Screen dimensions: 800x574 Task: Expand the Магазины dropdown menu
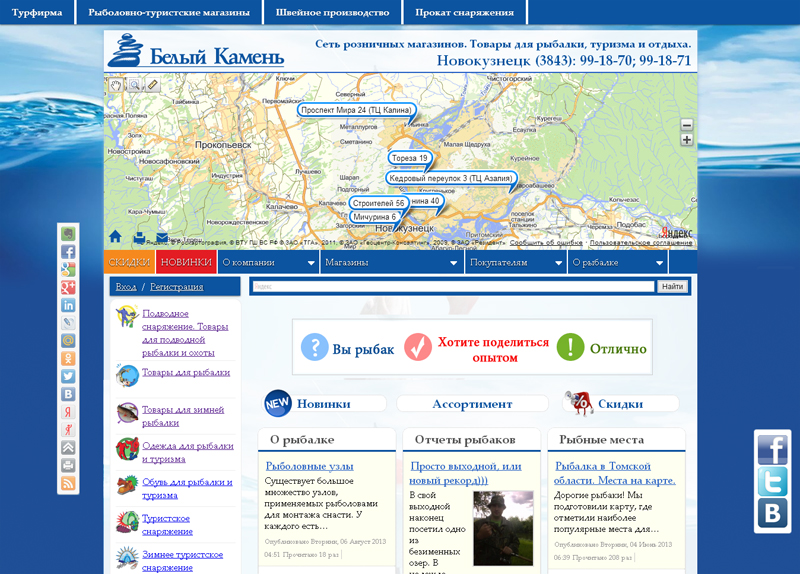click(391, 262)
